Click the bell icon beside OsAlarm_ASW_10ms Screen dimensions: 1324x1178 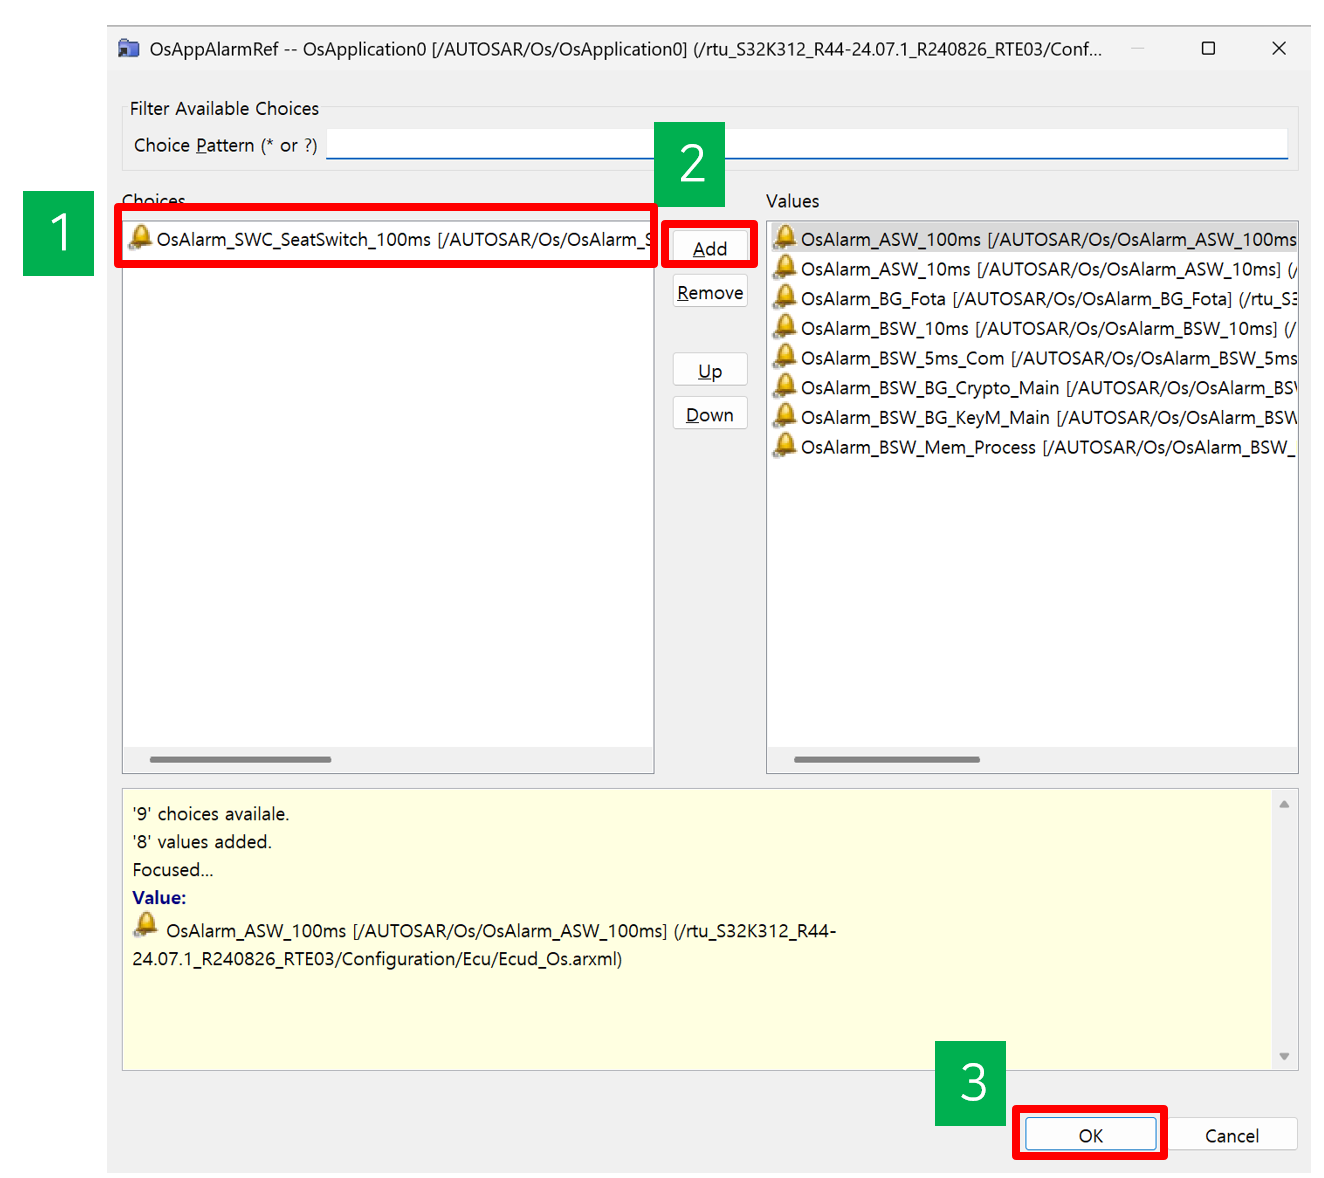(785, 268)
